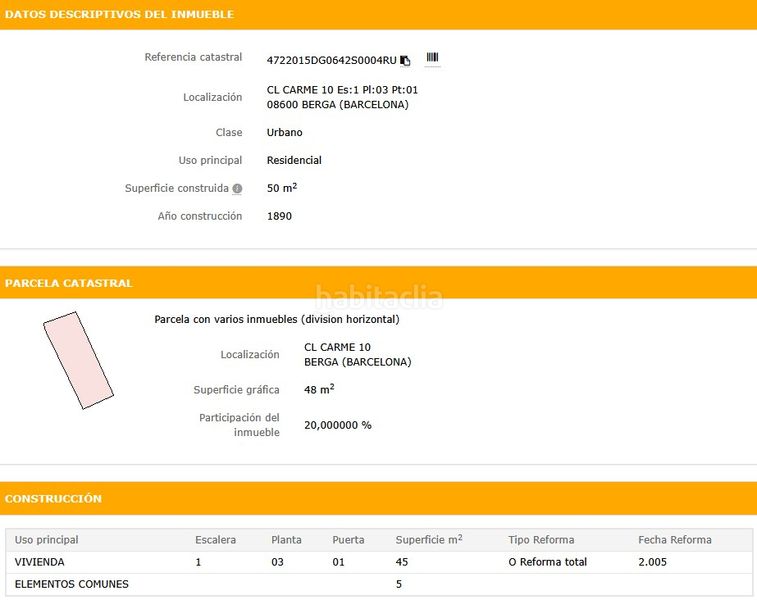Screen dimensions: 757x600
Task: Click the Parcela Catastral section header
Action: pyautogui.click(x=69, y=283)
